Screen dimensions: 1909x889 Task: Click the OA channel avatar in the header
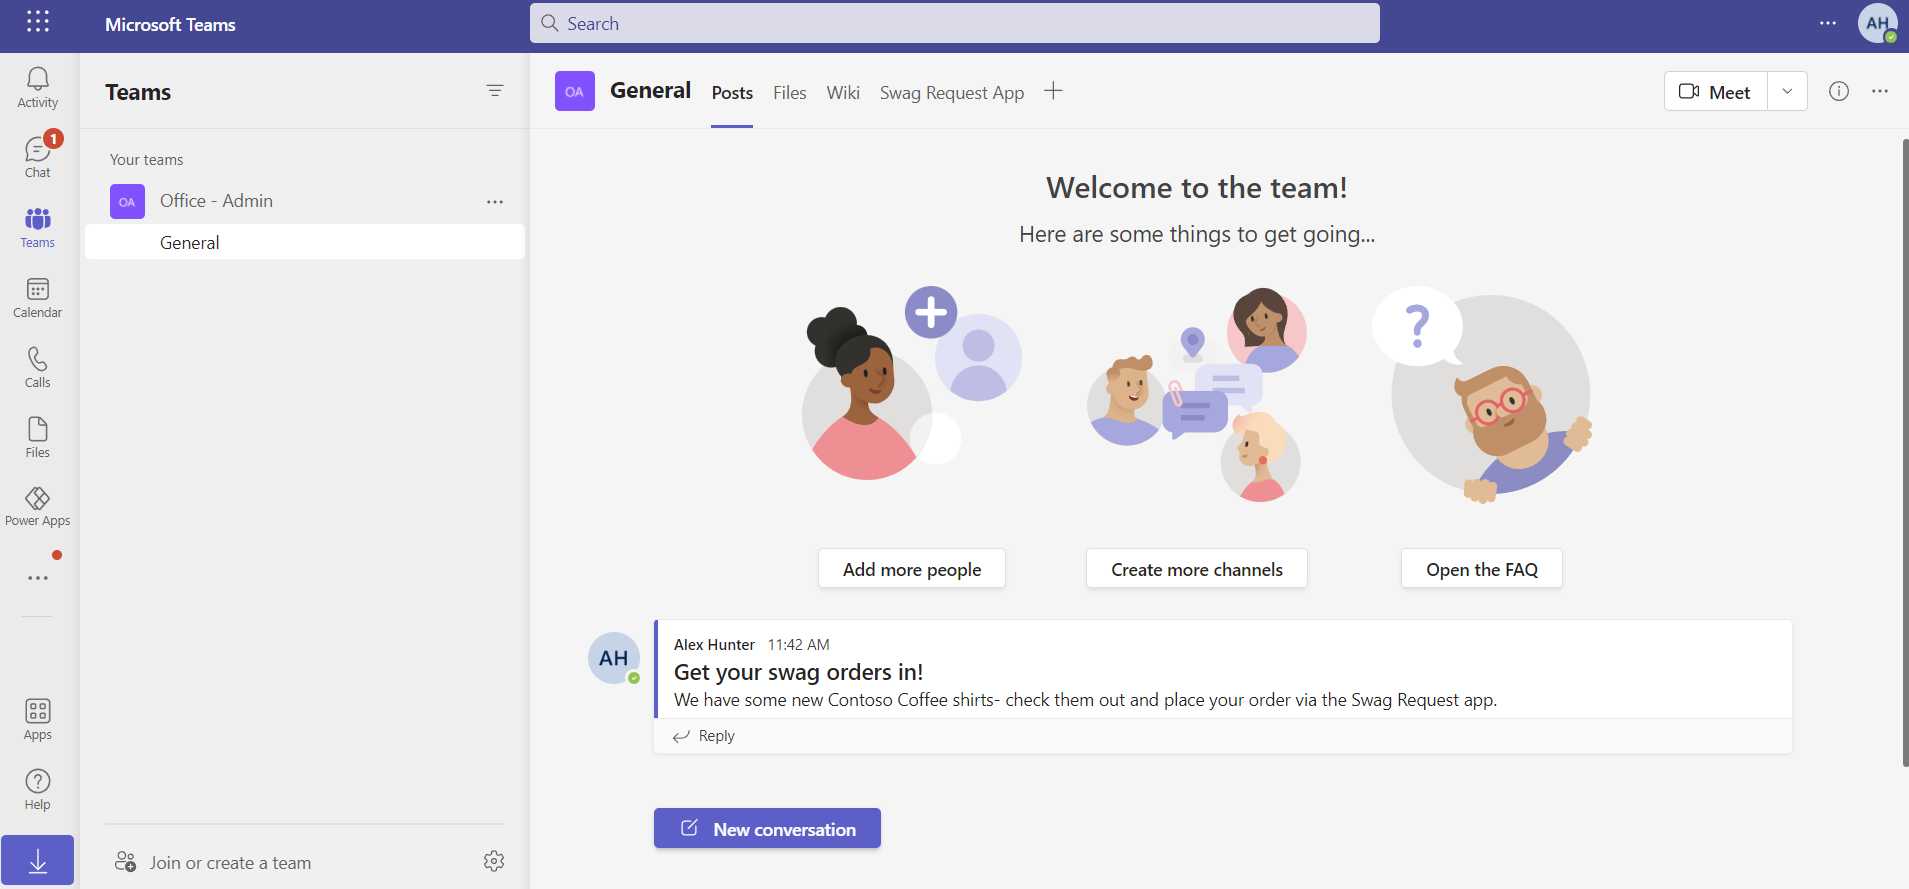tap(575, 91)
